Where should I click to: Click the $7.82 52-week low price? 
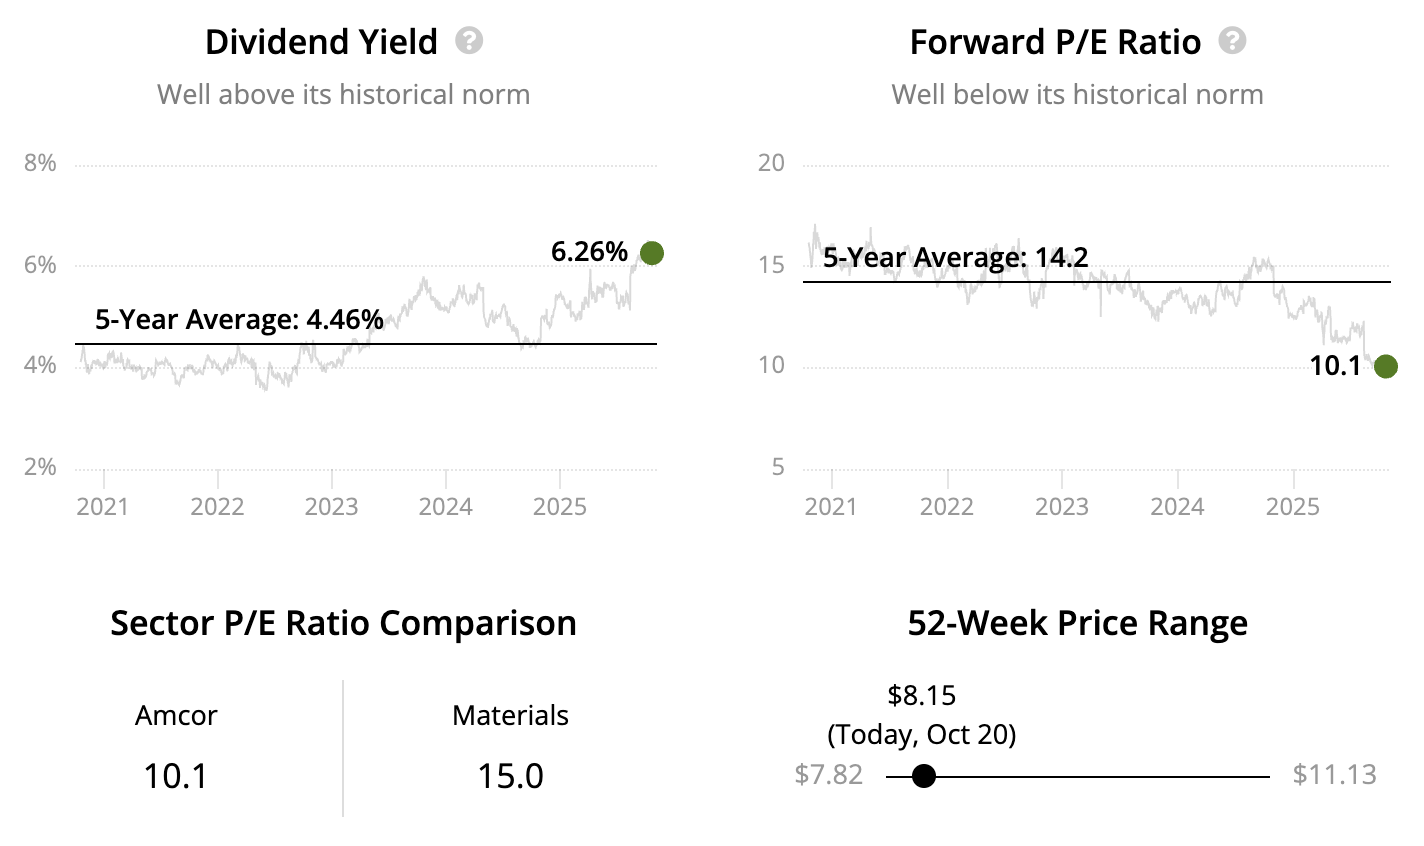tap(828, 775)
